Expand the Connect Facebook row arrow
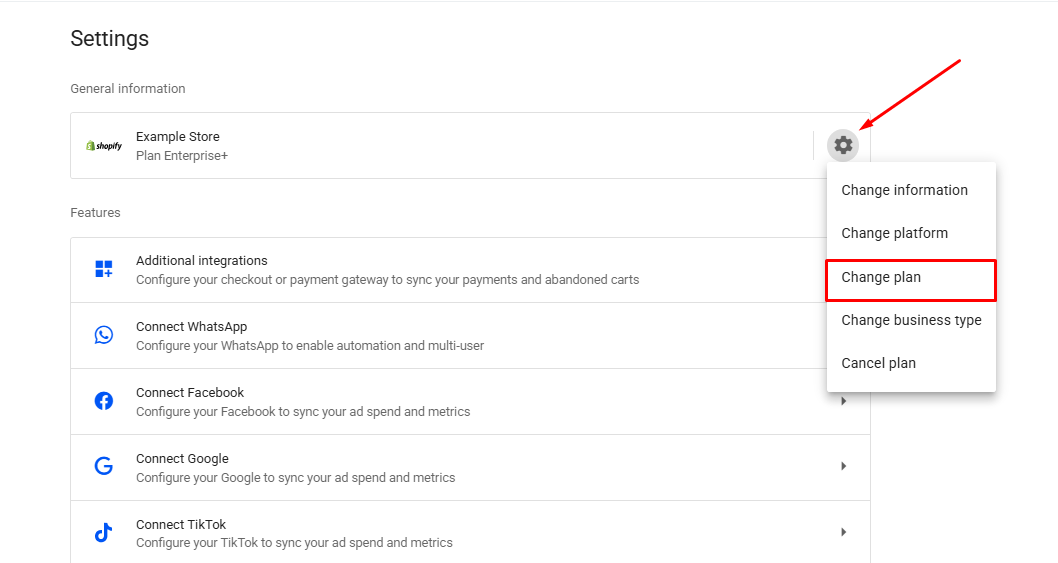This screenshot has height=563, width=1058. (844, 401)
